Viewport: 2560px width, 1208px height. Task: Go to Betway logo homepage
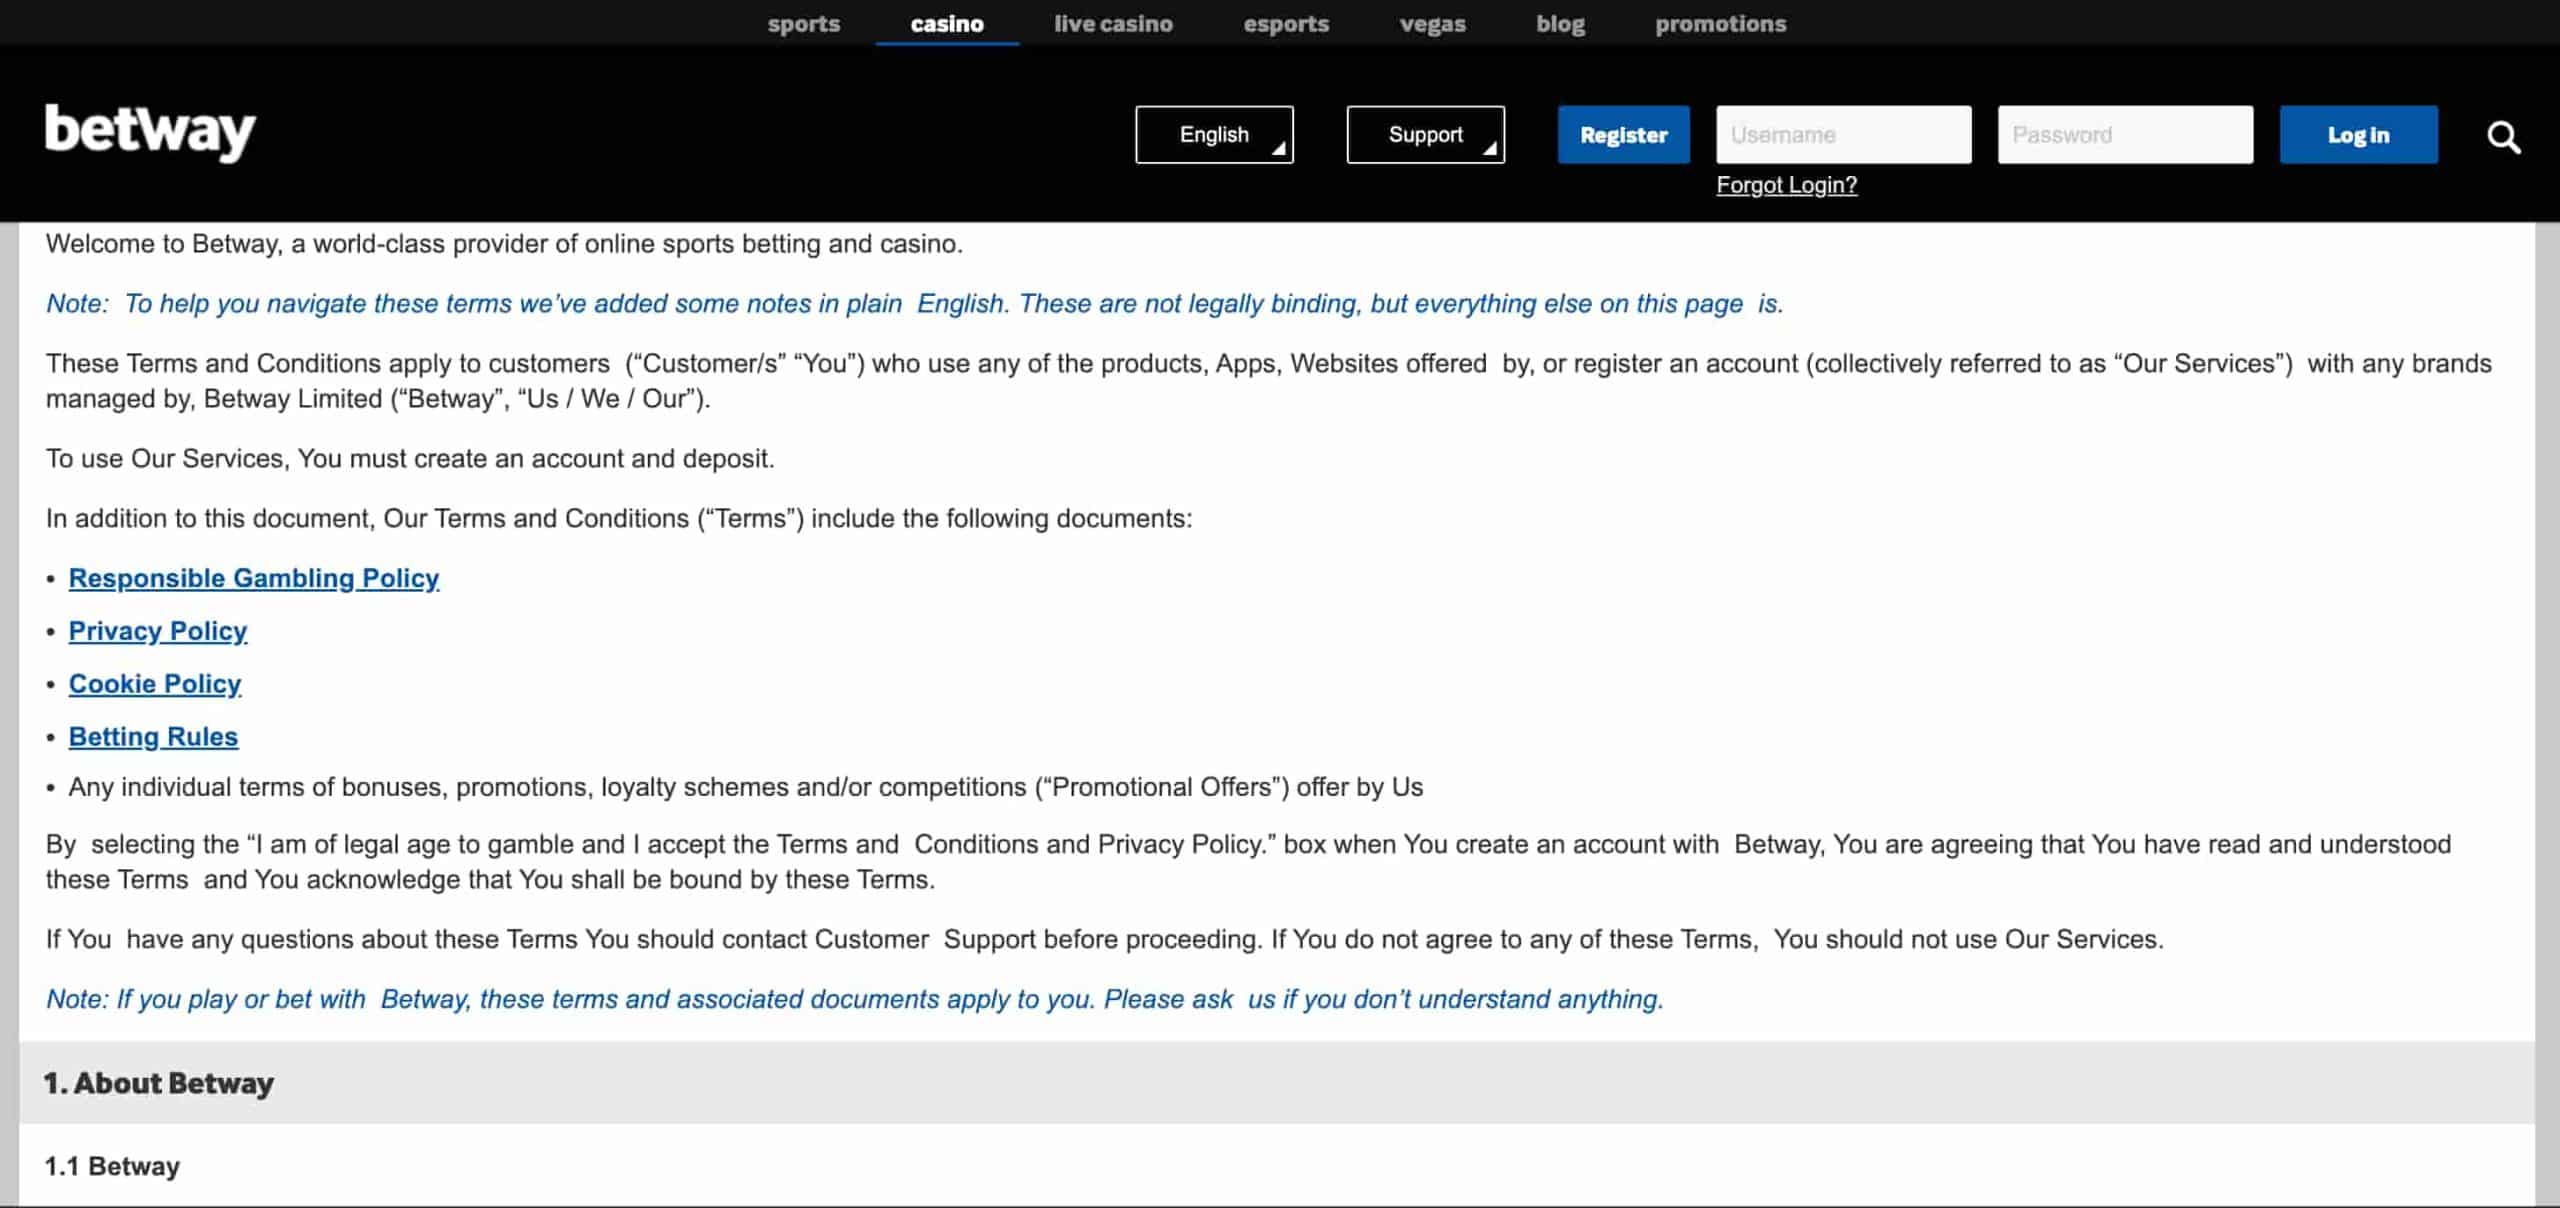pos(150,132)
